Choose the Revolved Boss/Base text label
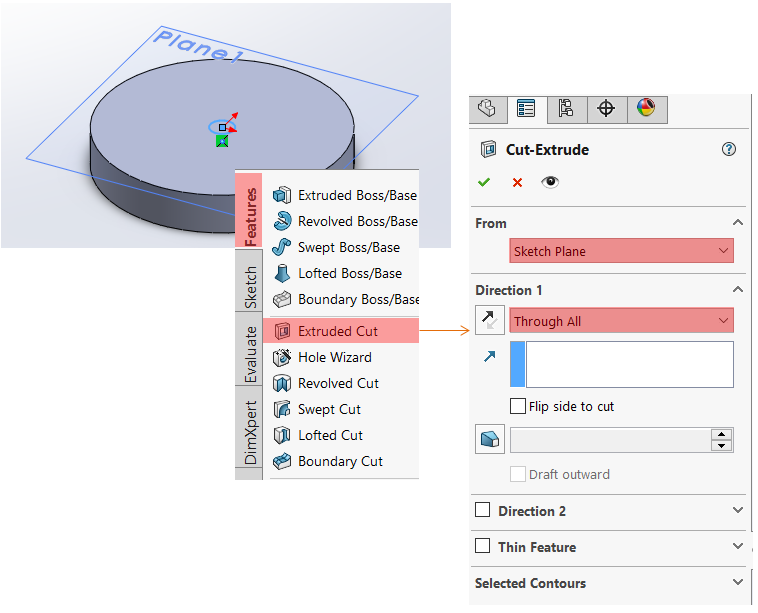Image resolution: width=758 pixels, height=613 pixels. pyautogui.click(x=358, y=221)
